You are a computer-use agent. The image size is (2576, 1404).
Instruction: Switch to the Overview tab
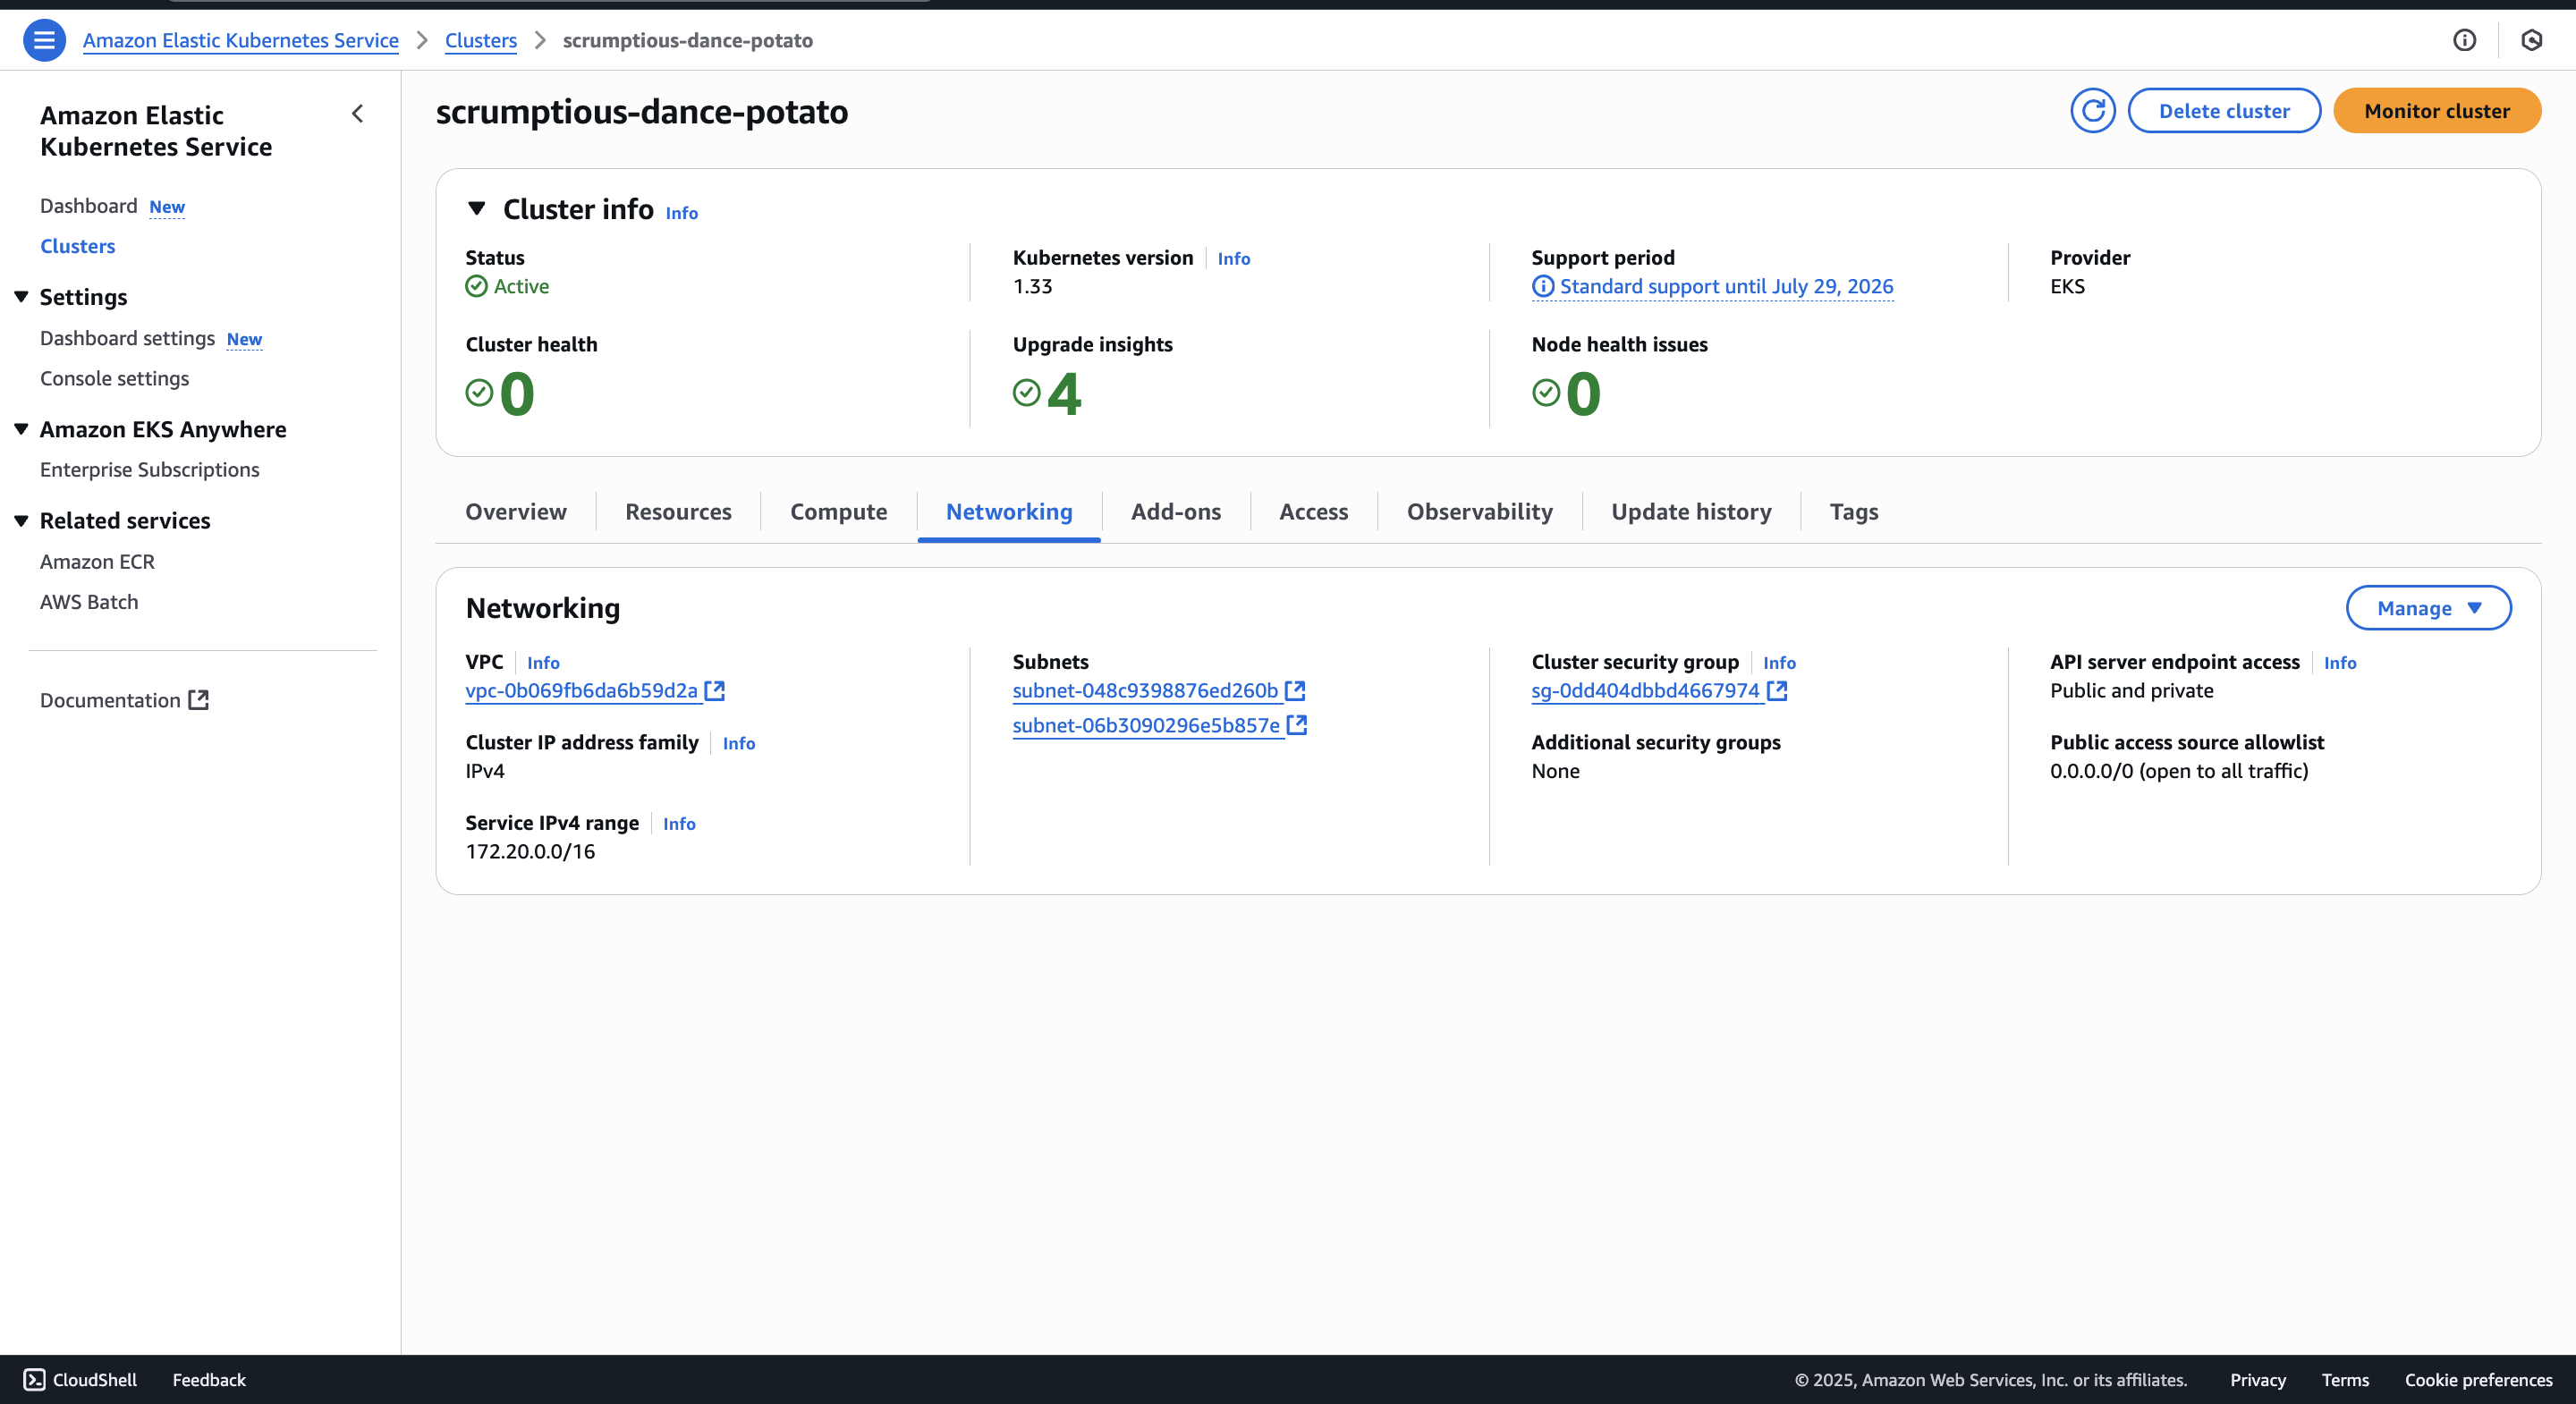[x=516, y=511]
